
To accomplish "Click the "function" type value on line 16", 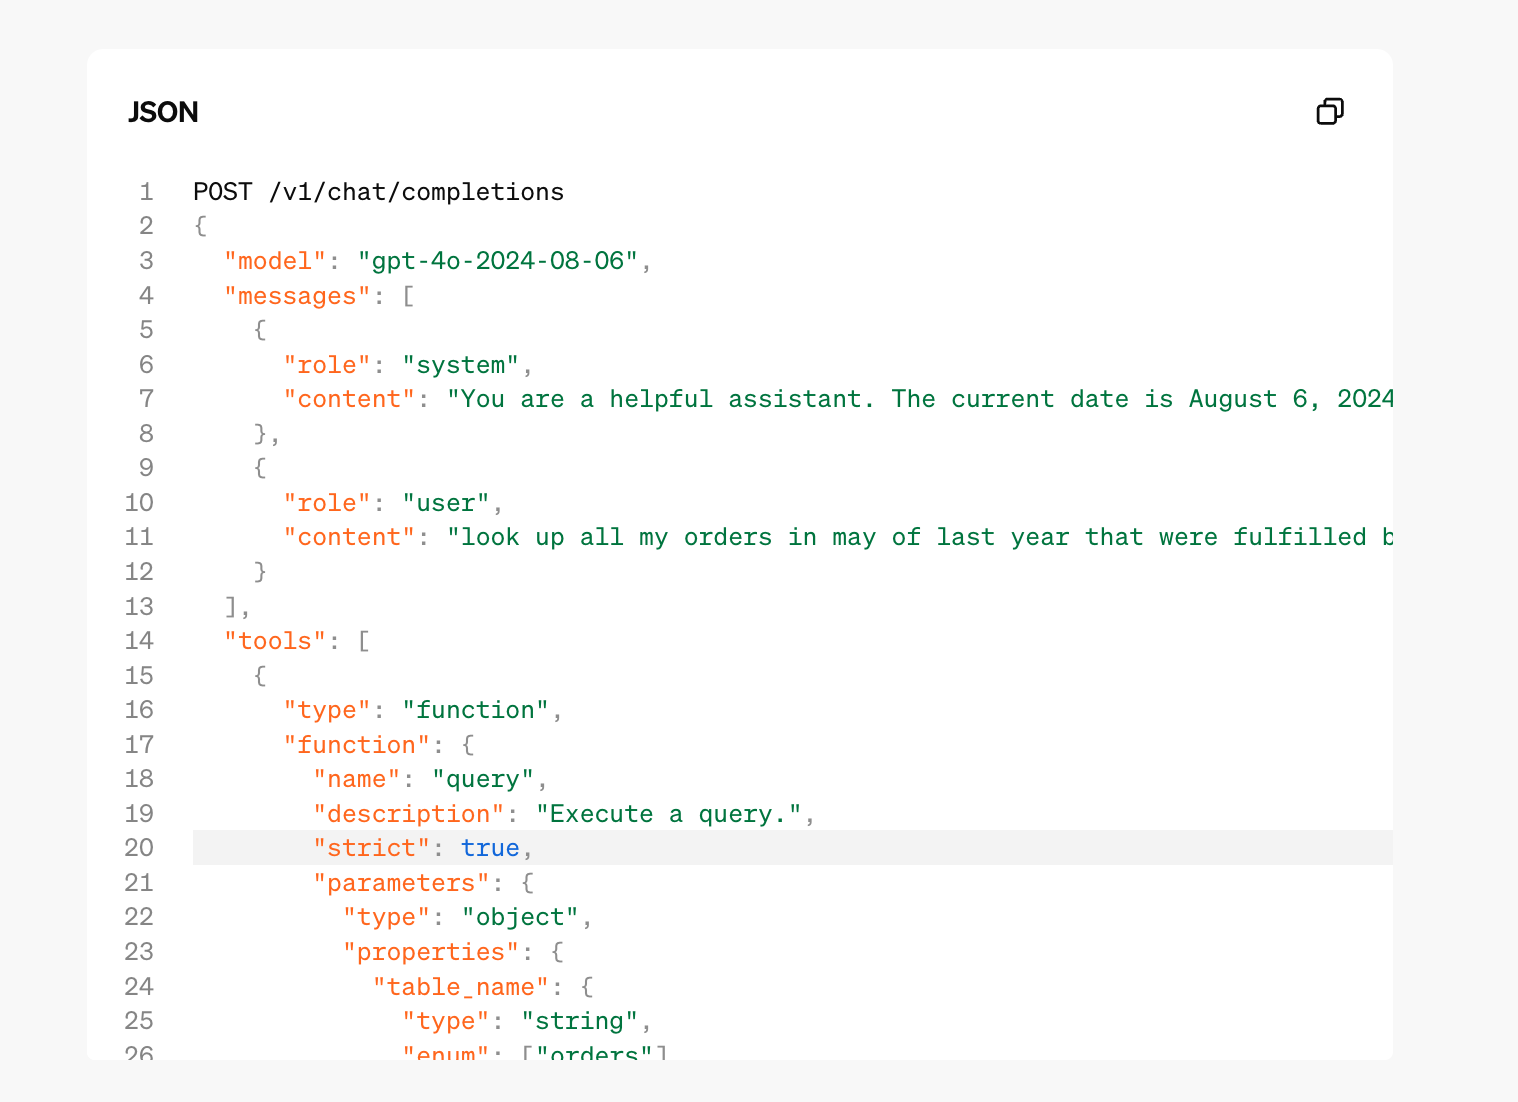I will 475,710.
